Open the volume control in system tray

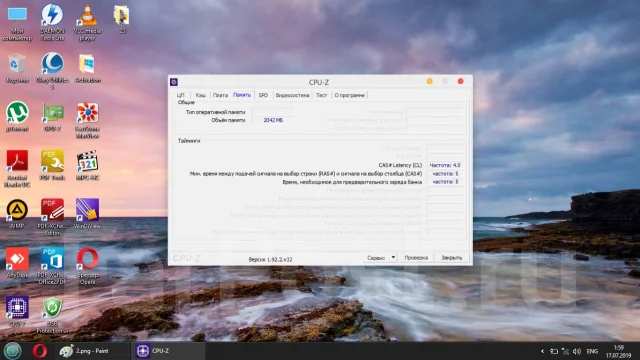point(577,351)
